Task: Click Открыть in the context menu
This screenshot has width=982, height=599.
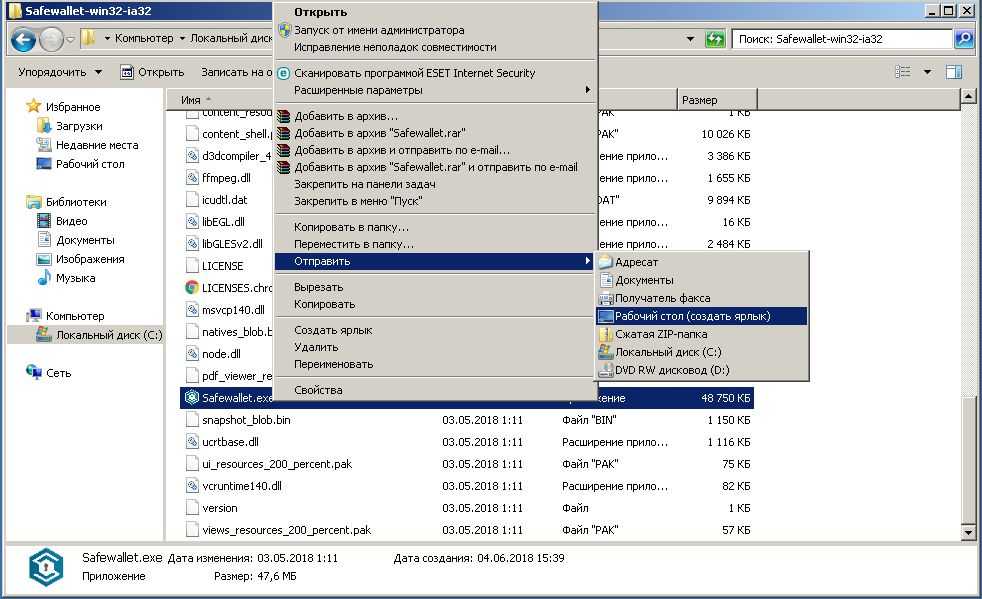Action: point(435,12)
